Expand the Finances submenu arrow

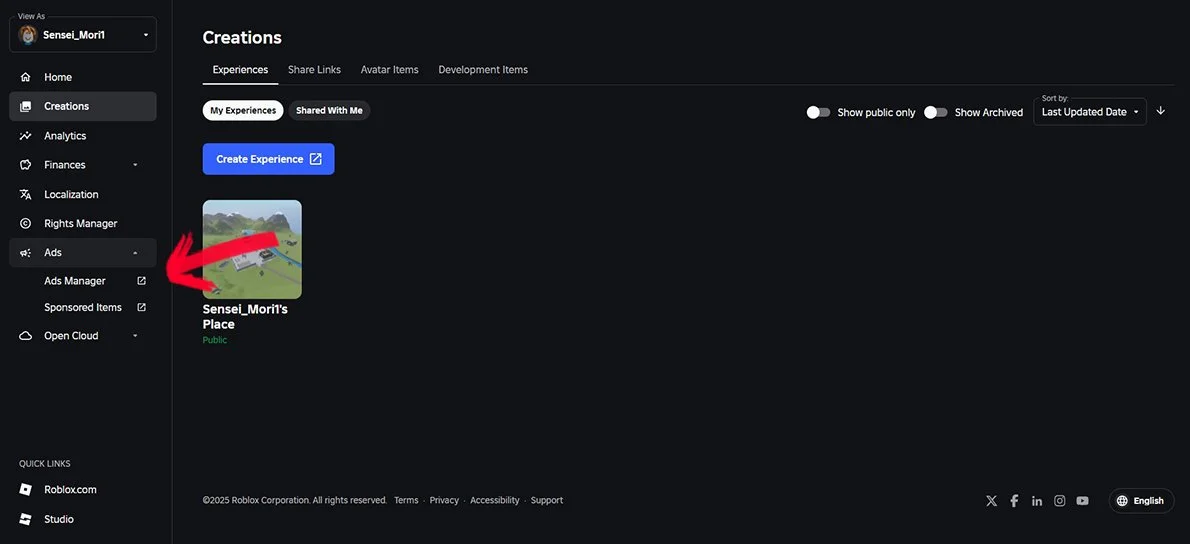[135, 165]
